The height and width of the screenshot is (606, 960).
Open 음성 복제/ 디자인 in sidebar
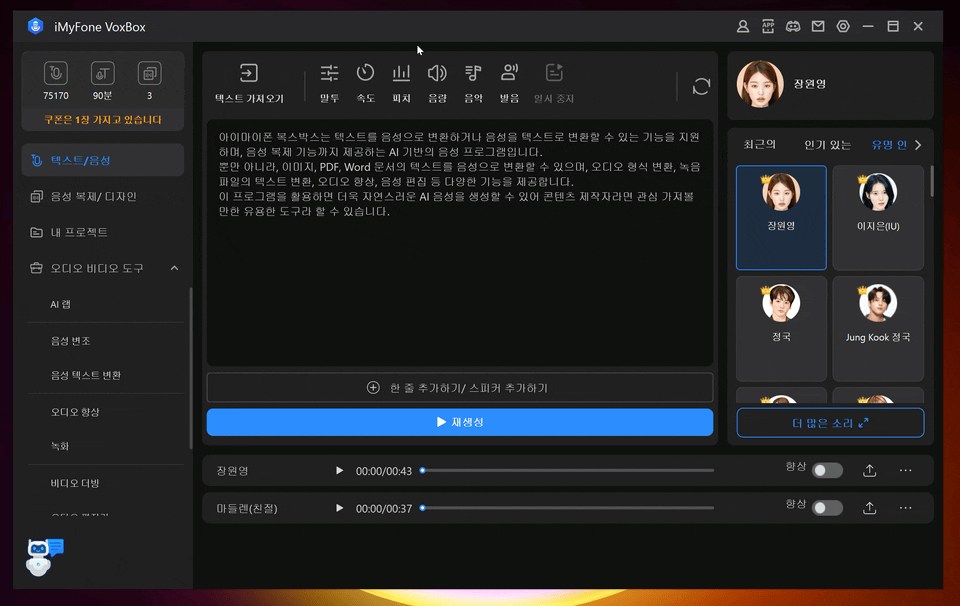coord(103,196)
